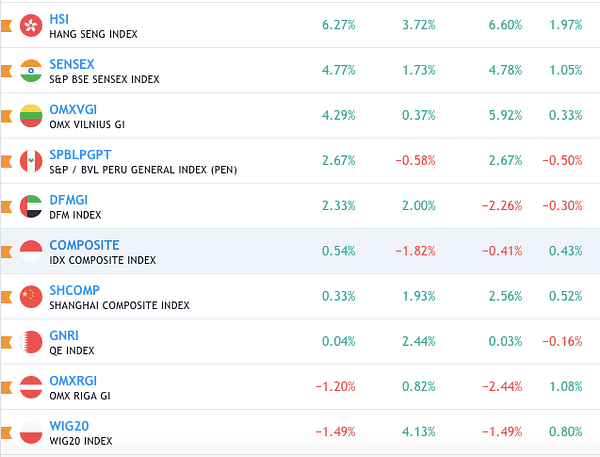Click the China flag logo for SHCOMP

coord(31,297)
